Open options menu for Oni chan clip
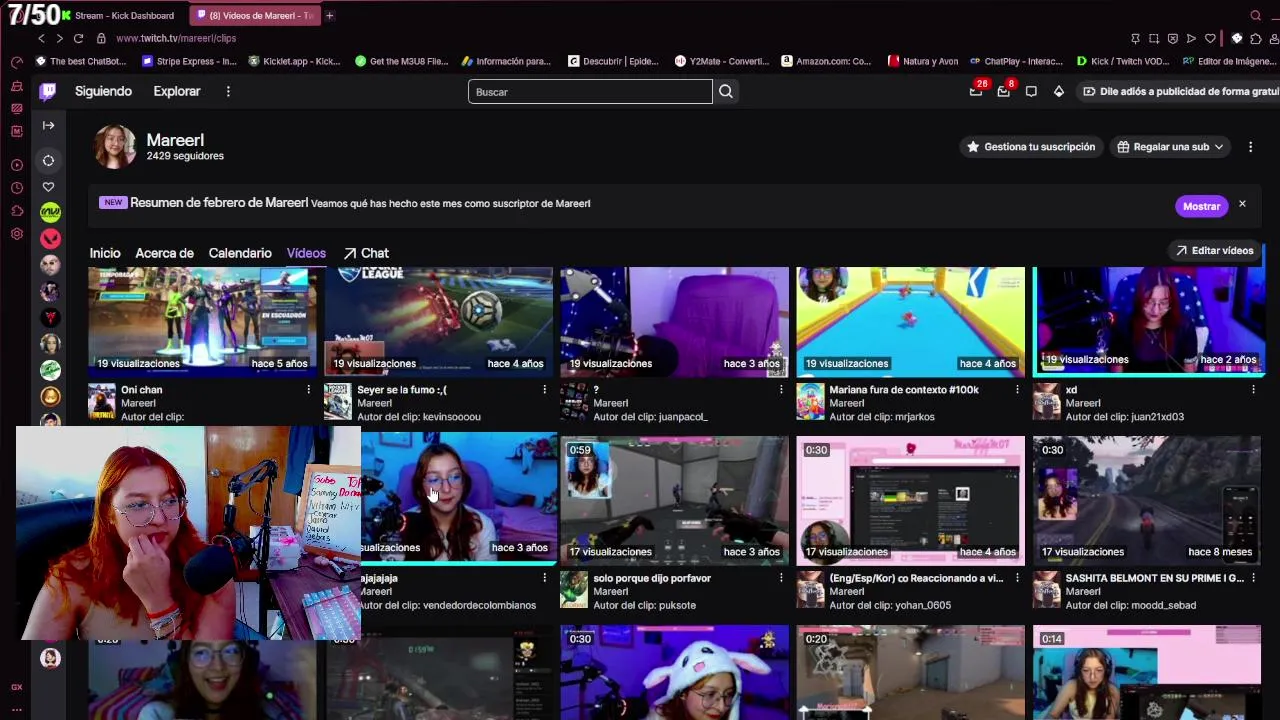1280x720 pixels. tap(308, 390)
